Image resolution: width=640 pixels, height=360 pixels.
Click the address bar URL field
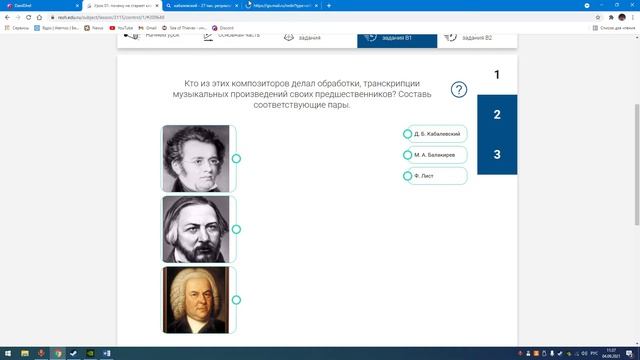(x=322, y=18)
